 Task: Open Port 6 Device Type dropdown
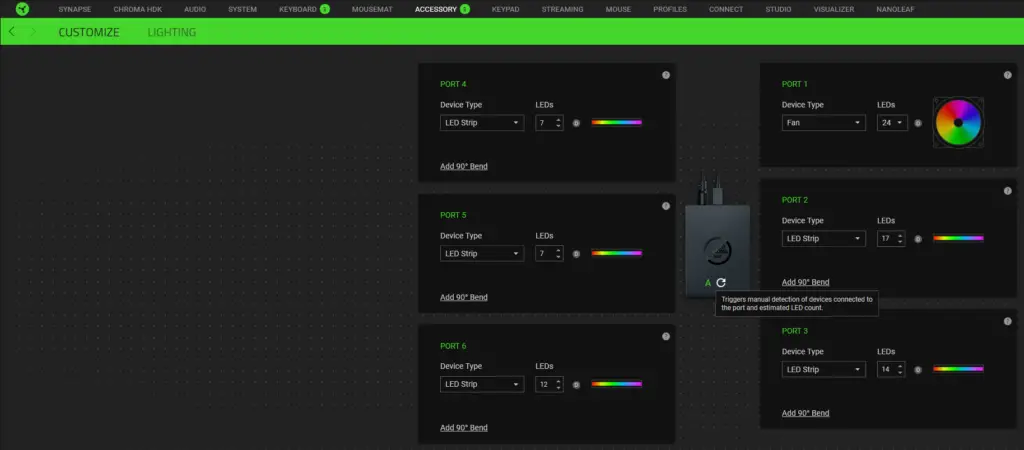tap(482, 384)
